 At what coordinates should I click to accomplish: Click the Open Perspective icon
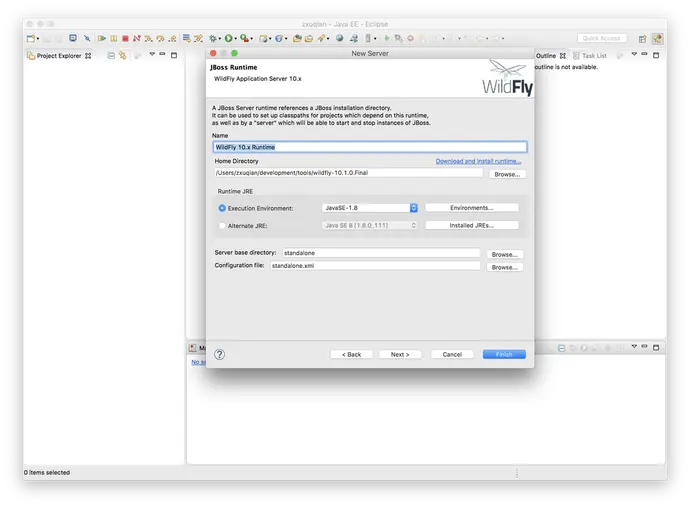click(x=642, y=39)
